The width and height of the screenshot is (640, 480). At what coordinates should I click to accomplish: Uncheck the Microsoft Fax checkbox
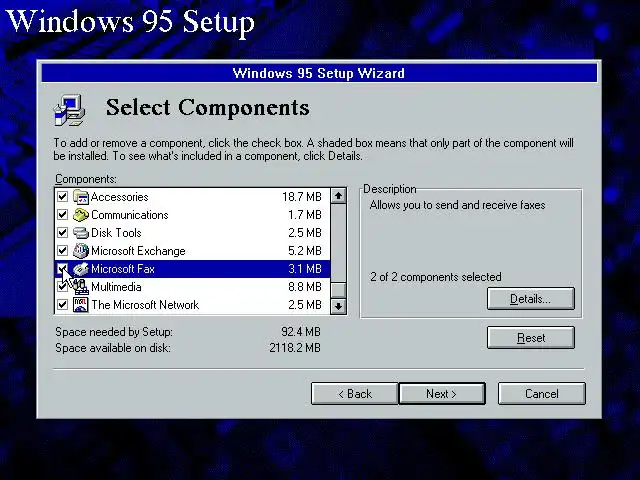62,269
